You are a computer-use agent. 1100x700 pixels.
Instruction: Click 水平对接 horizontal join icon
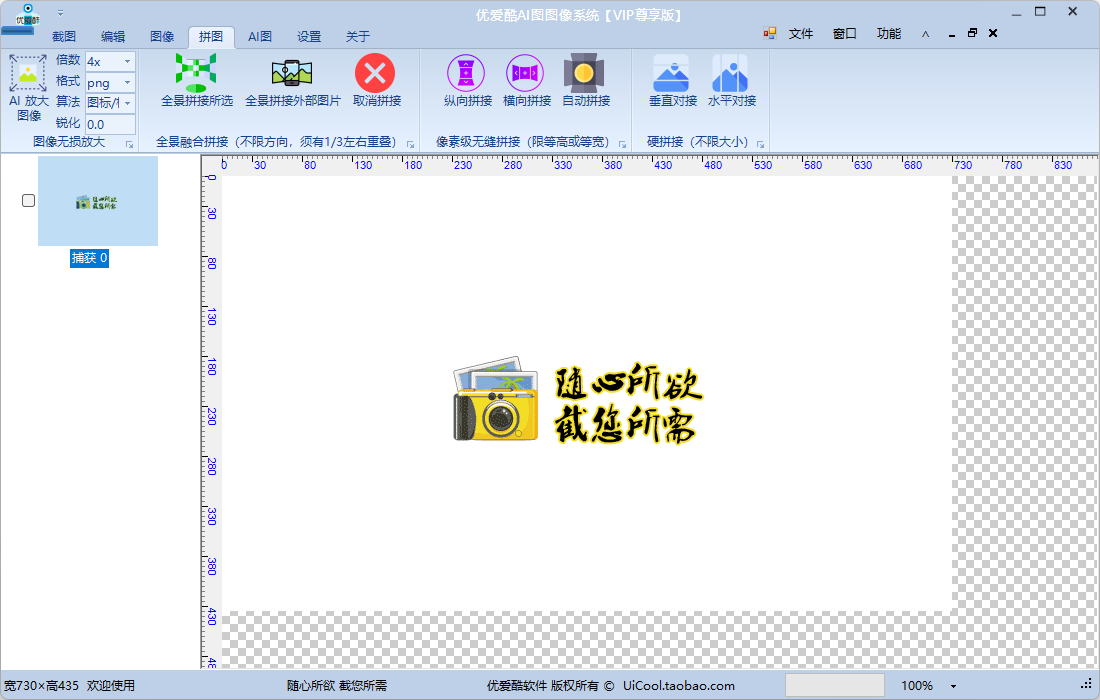[x=730, y=73]
